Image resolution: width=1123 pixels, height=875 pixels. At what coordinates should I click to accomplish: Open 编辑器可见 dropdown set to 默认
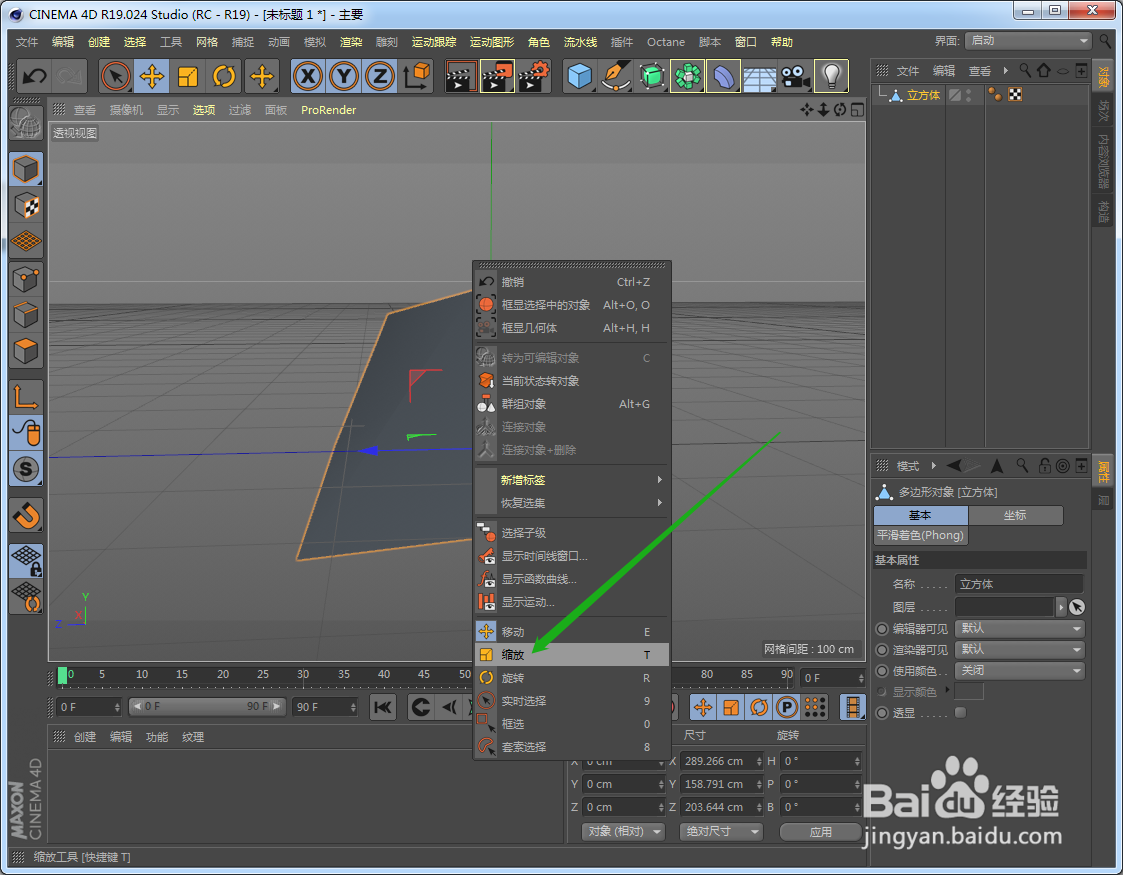(1020, 629)
